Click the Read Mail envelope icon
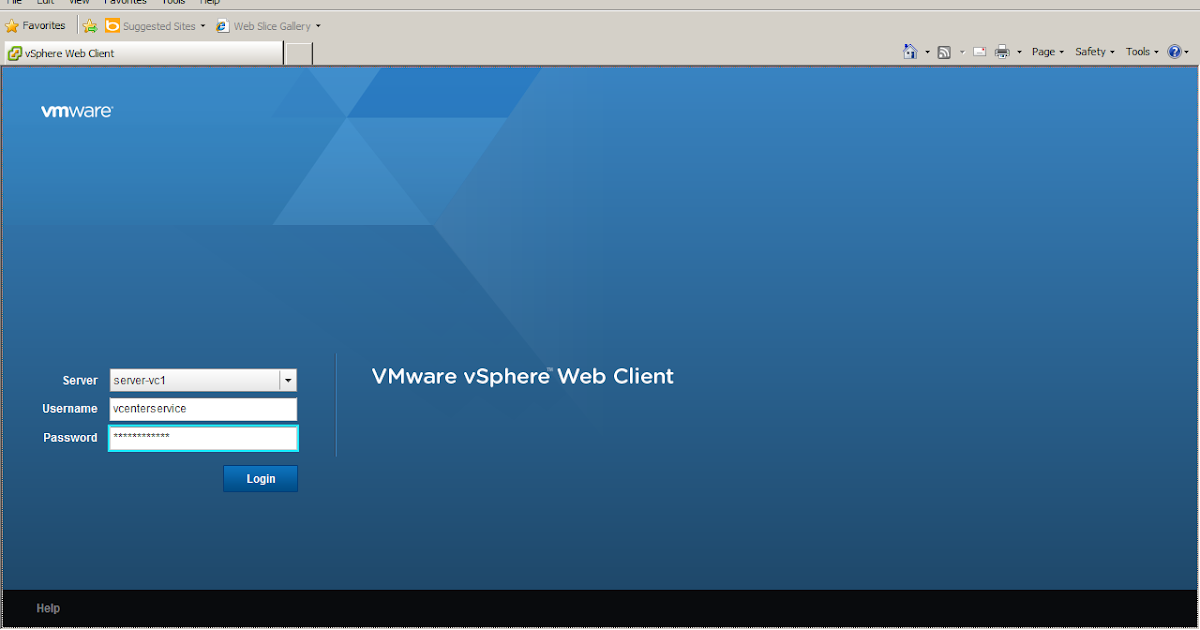This screenshot has height=630, width=1200. pos(980,52)
